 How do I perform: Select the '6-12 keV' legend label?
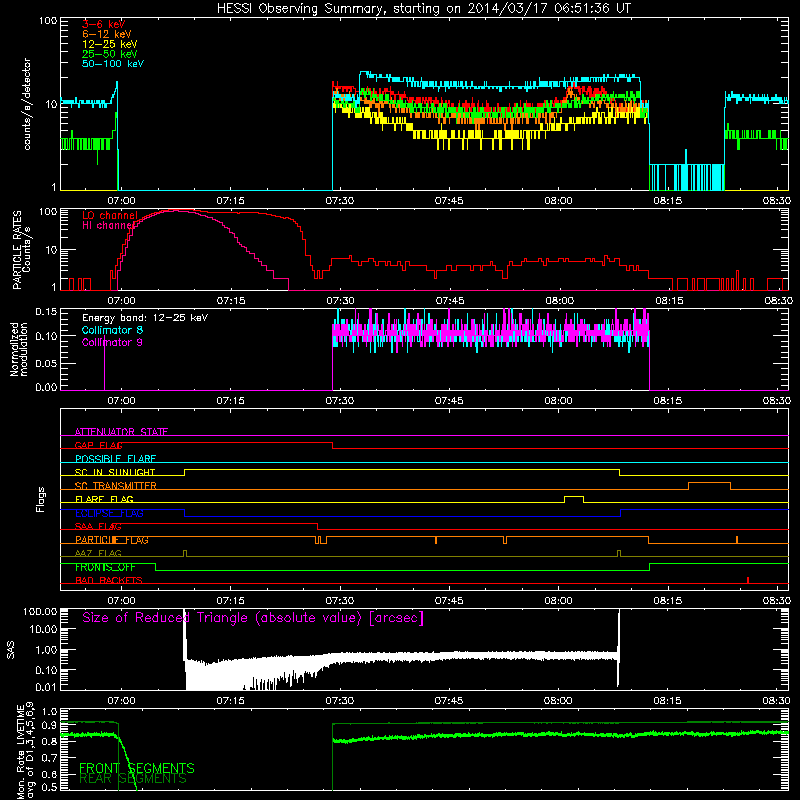click(x=107, y=34)
